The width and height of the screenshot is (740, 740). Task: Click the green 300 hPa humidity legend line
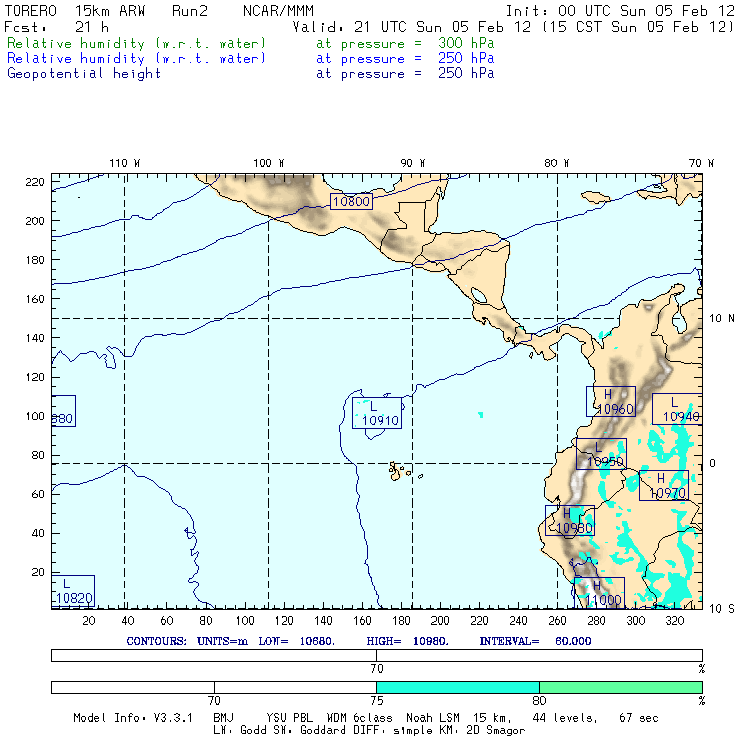[251, 43]
